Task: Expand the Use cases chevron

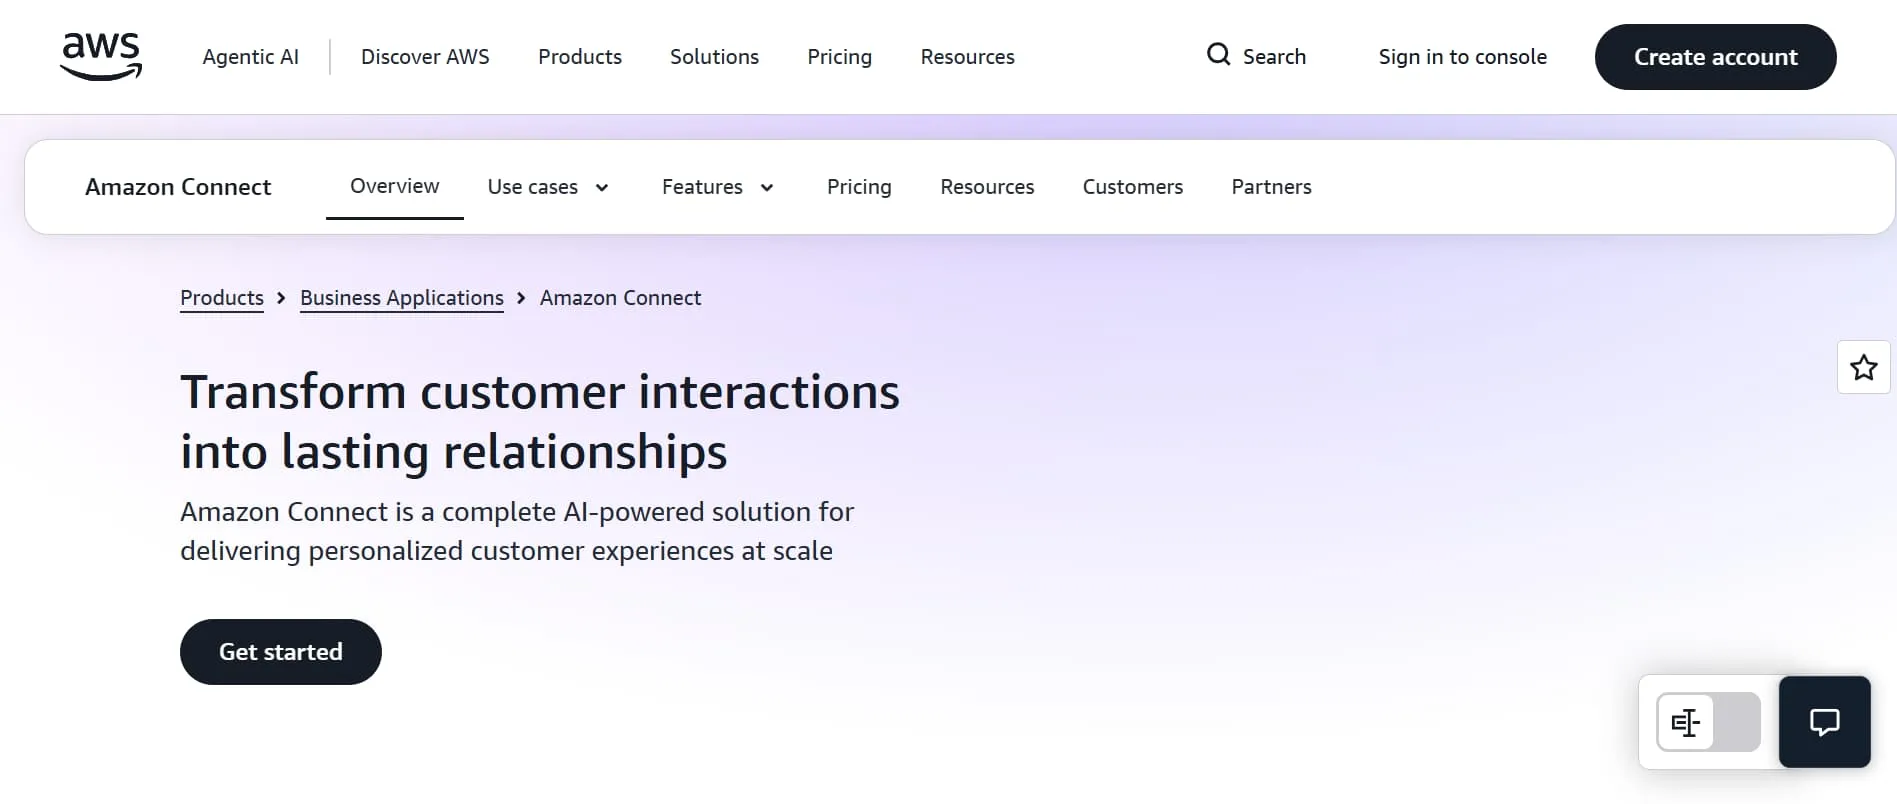Action: pyautogui.click(x=602, y=188)
